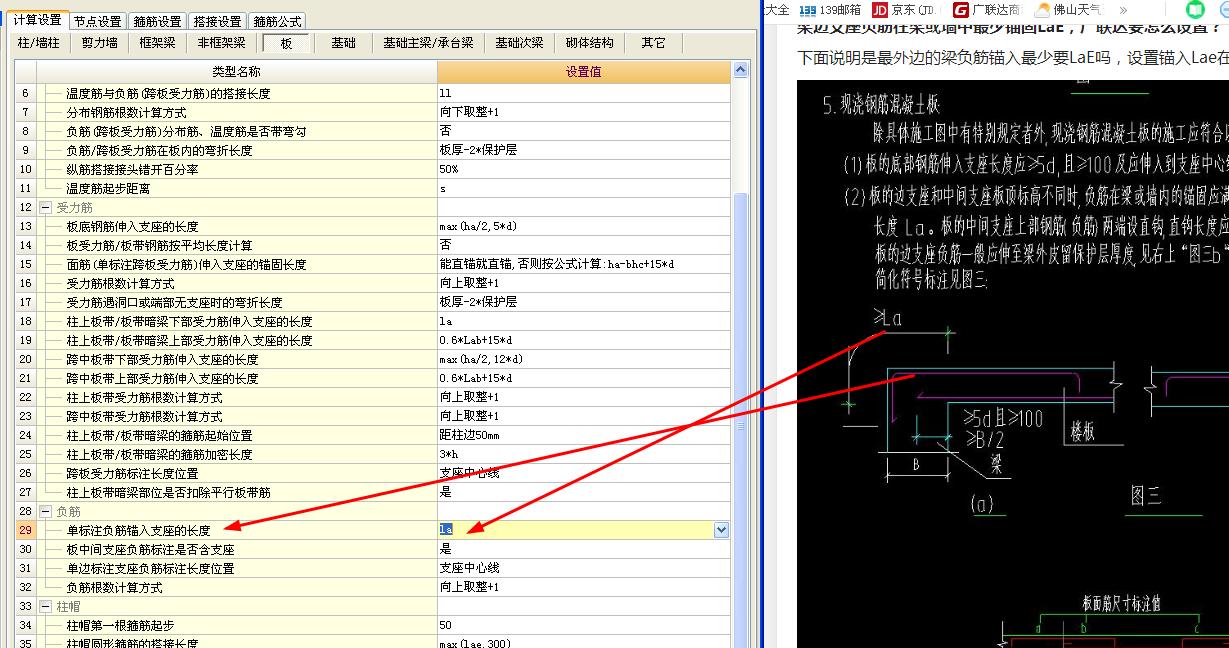This screenshot has height=648, width=1229.
Task: Collapse the 柱帽 group
Action: tap(45, 606)
